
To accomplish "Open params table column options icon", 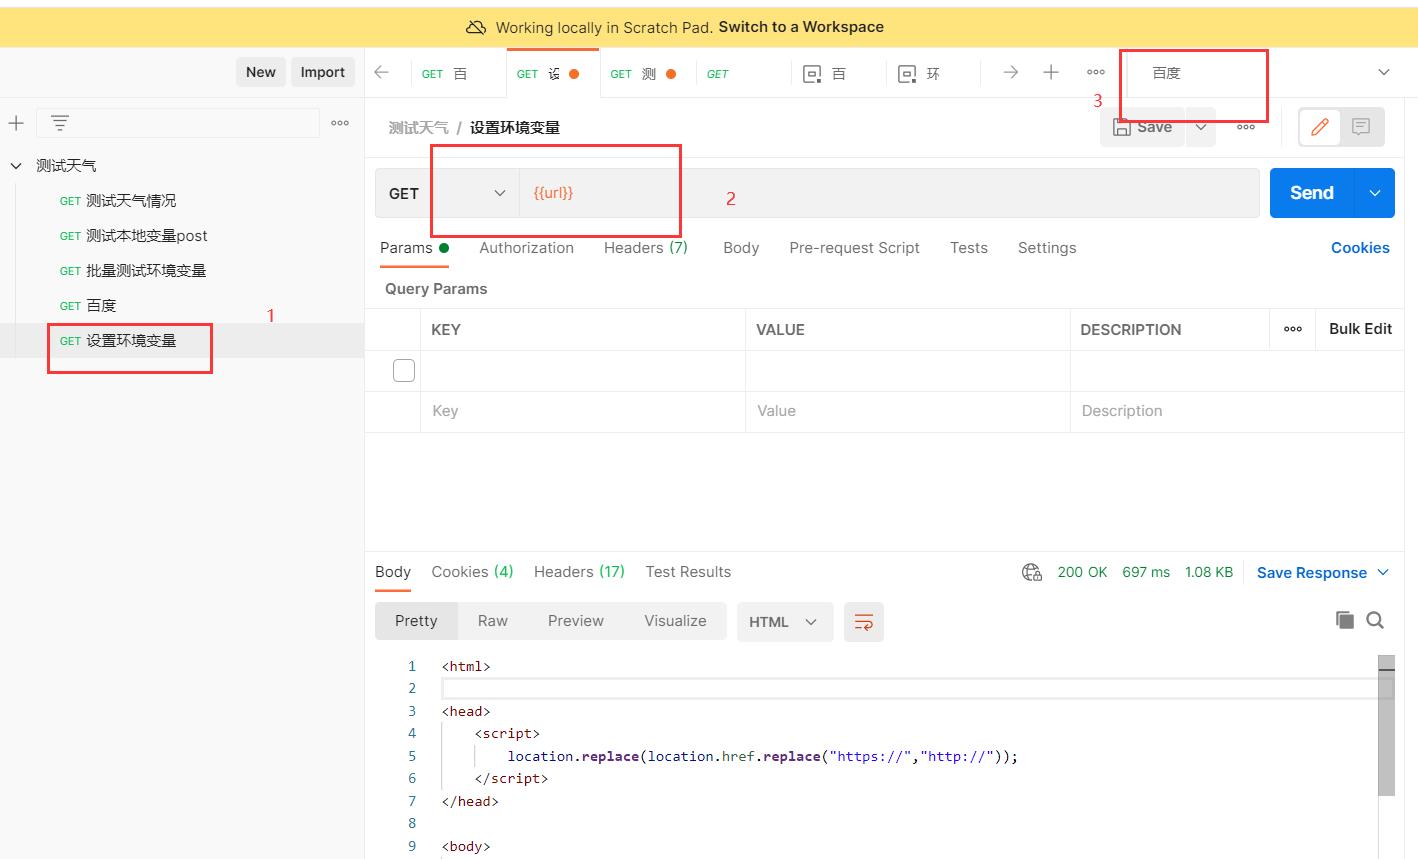I will tap(1293, 329).
